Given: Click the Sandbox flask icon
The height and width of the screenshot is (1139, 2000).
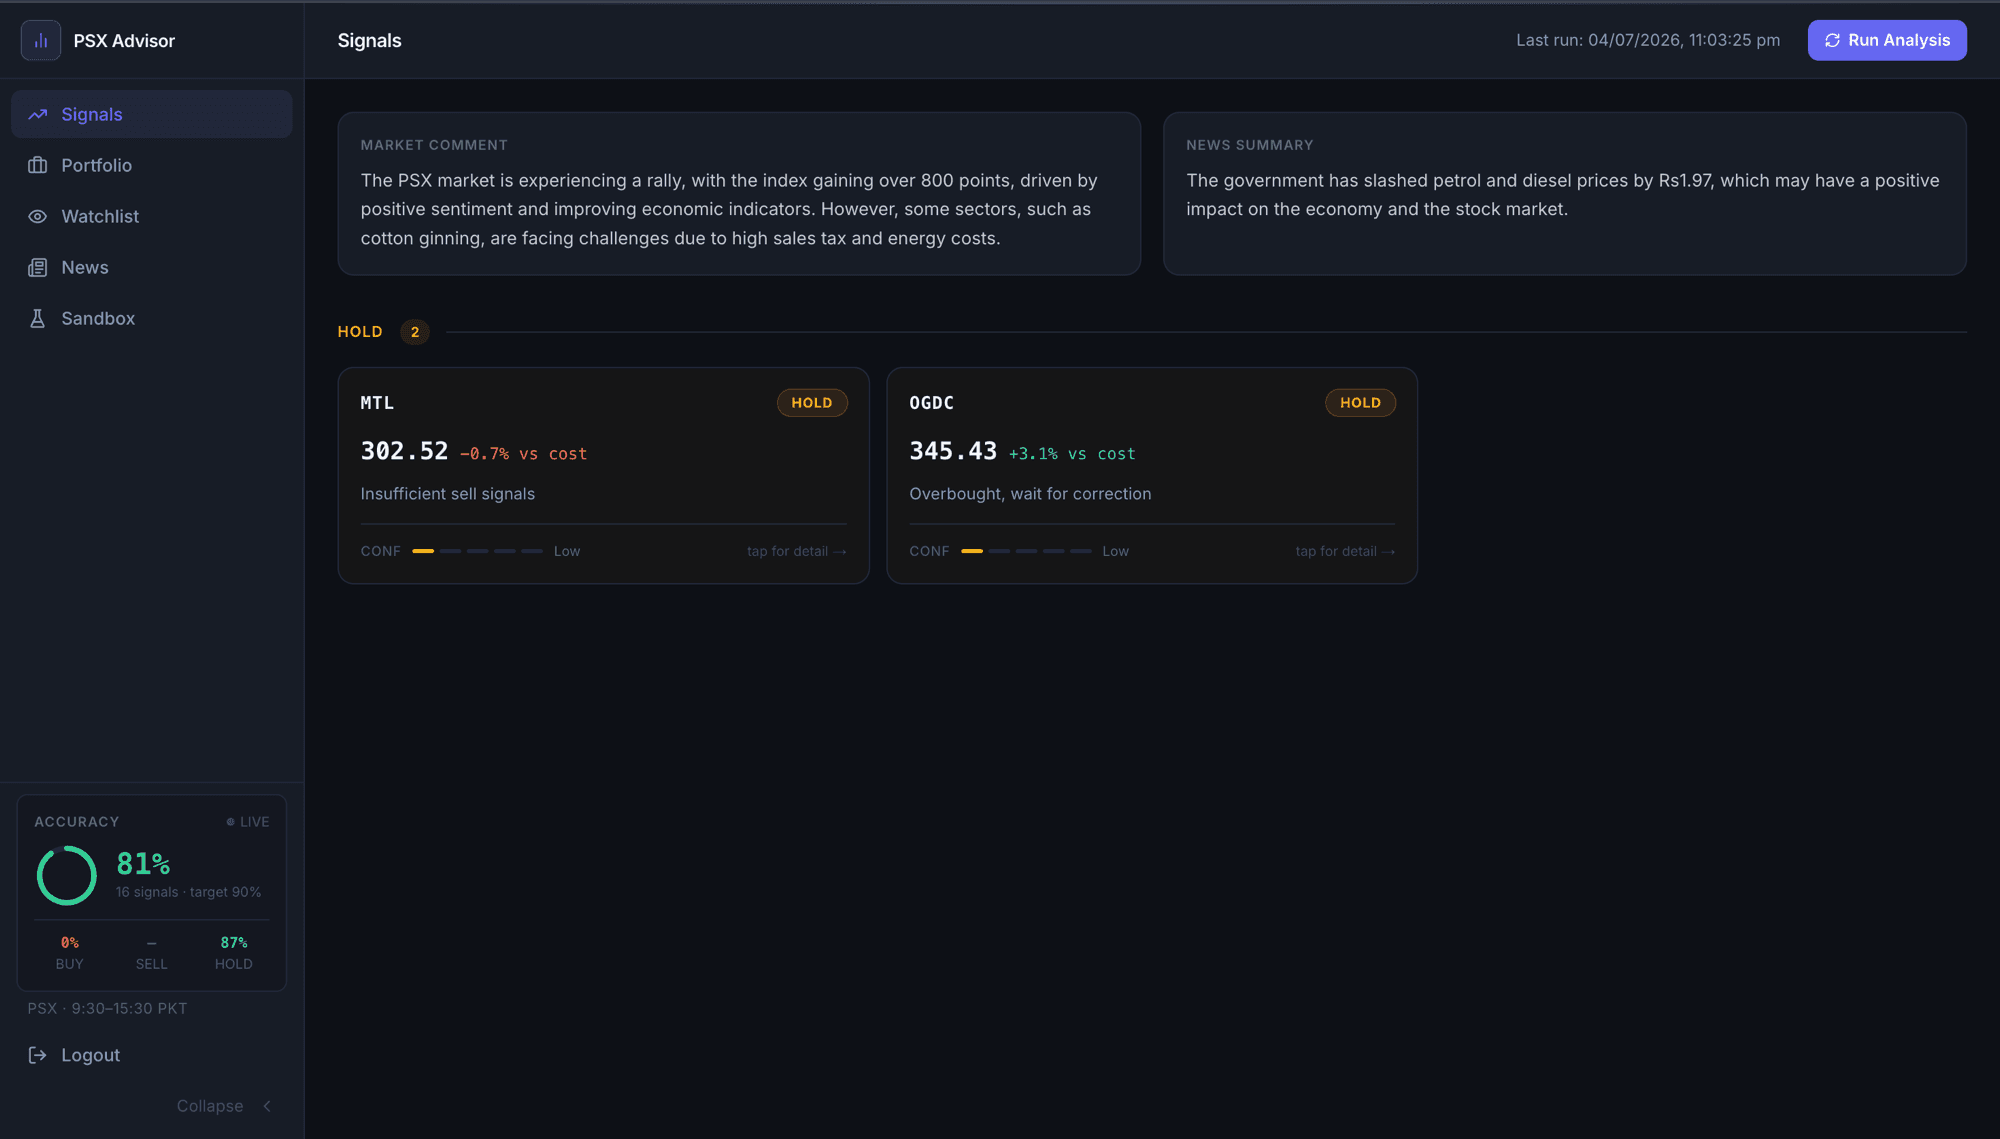Looking at the screenshot, I should pyautogui.click(x=38, y=319).
